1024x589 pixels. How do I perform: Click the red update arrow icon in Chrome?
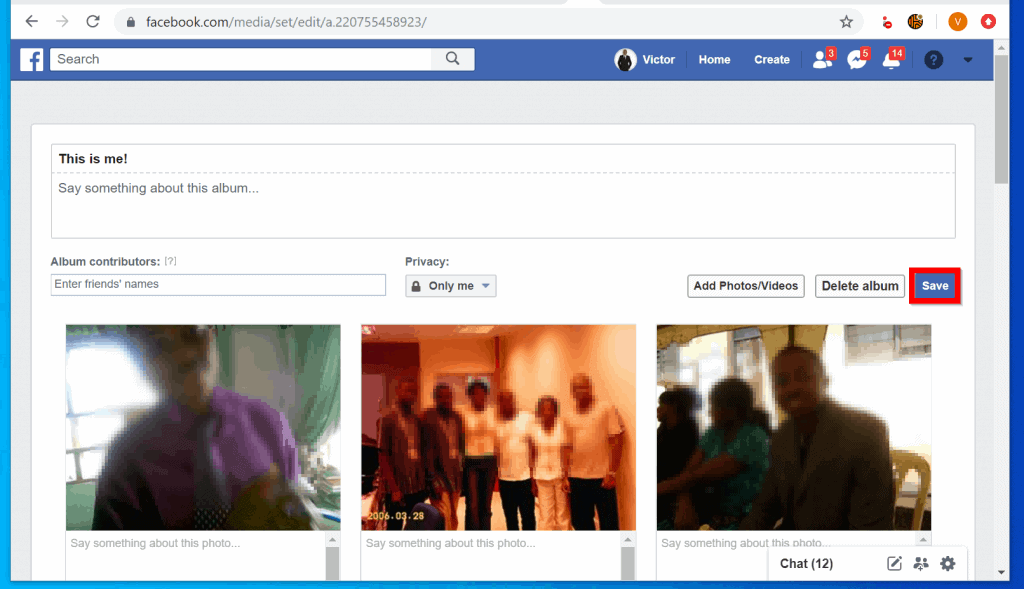pos(988,22)
